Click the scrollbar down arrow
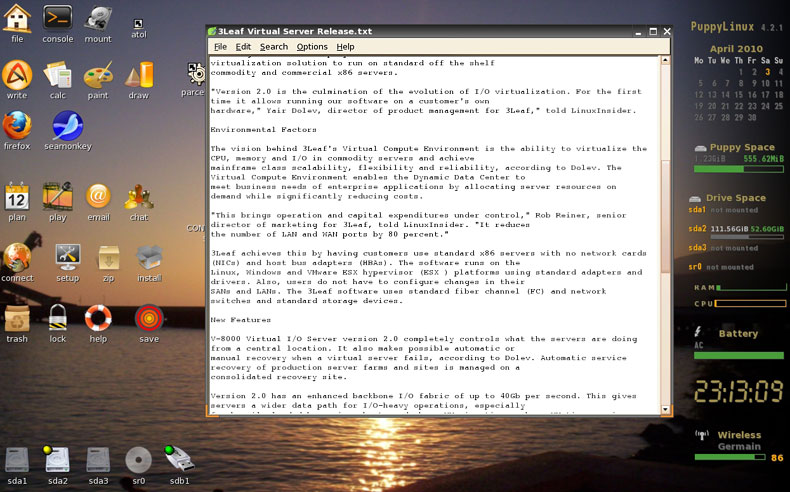Image resolution: width=790 pixels, height=492 pixels. tap(665, 409)
